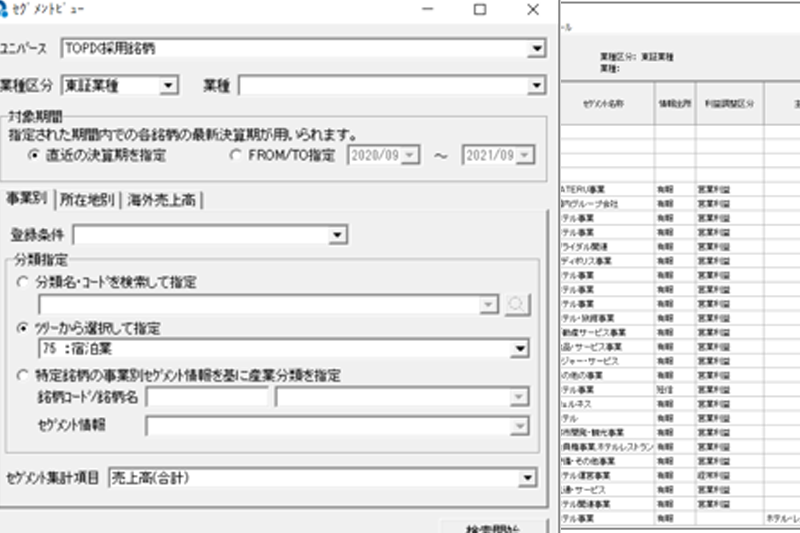Choose ツリーから選択して指定 radio option
This screenshot has width=800, height=533.
click(22, 328)
